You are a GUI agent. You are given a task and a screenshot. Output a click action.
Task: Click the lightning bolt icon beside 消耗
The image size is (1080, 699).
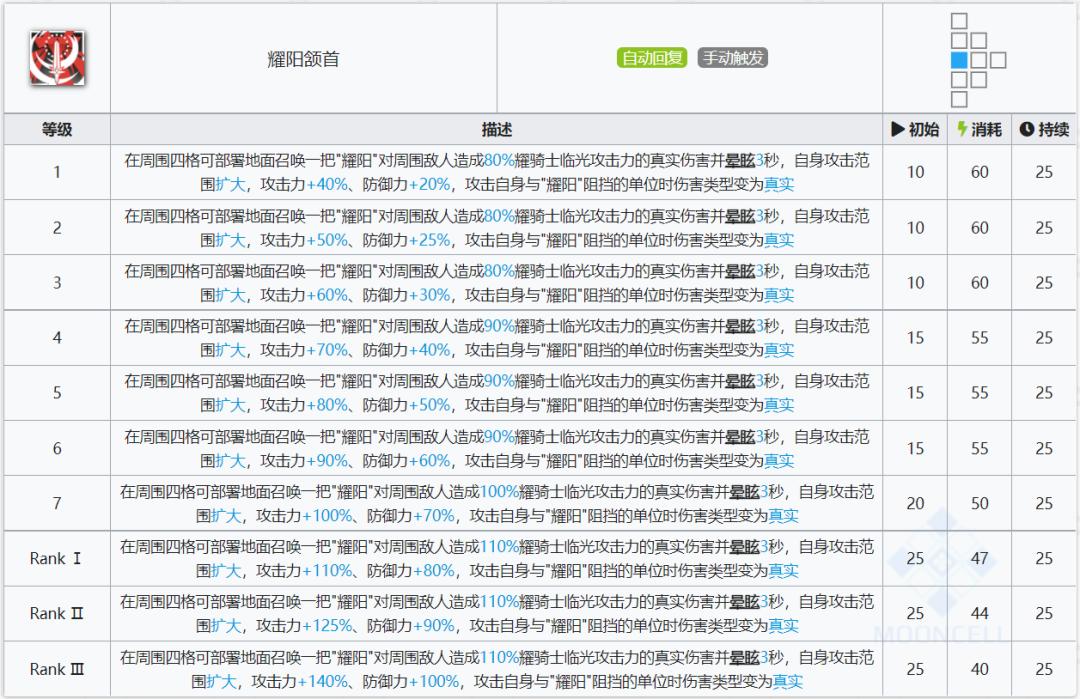[x=960, y=129]
